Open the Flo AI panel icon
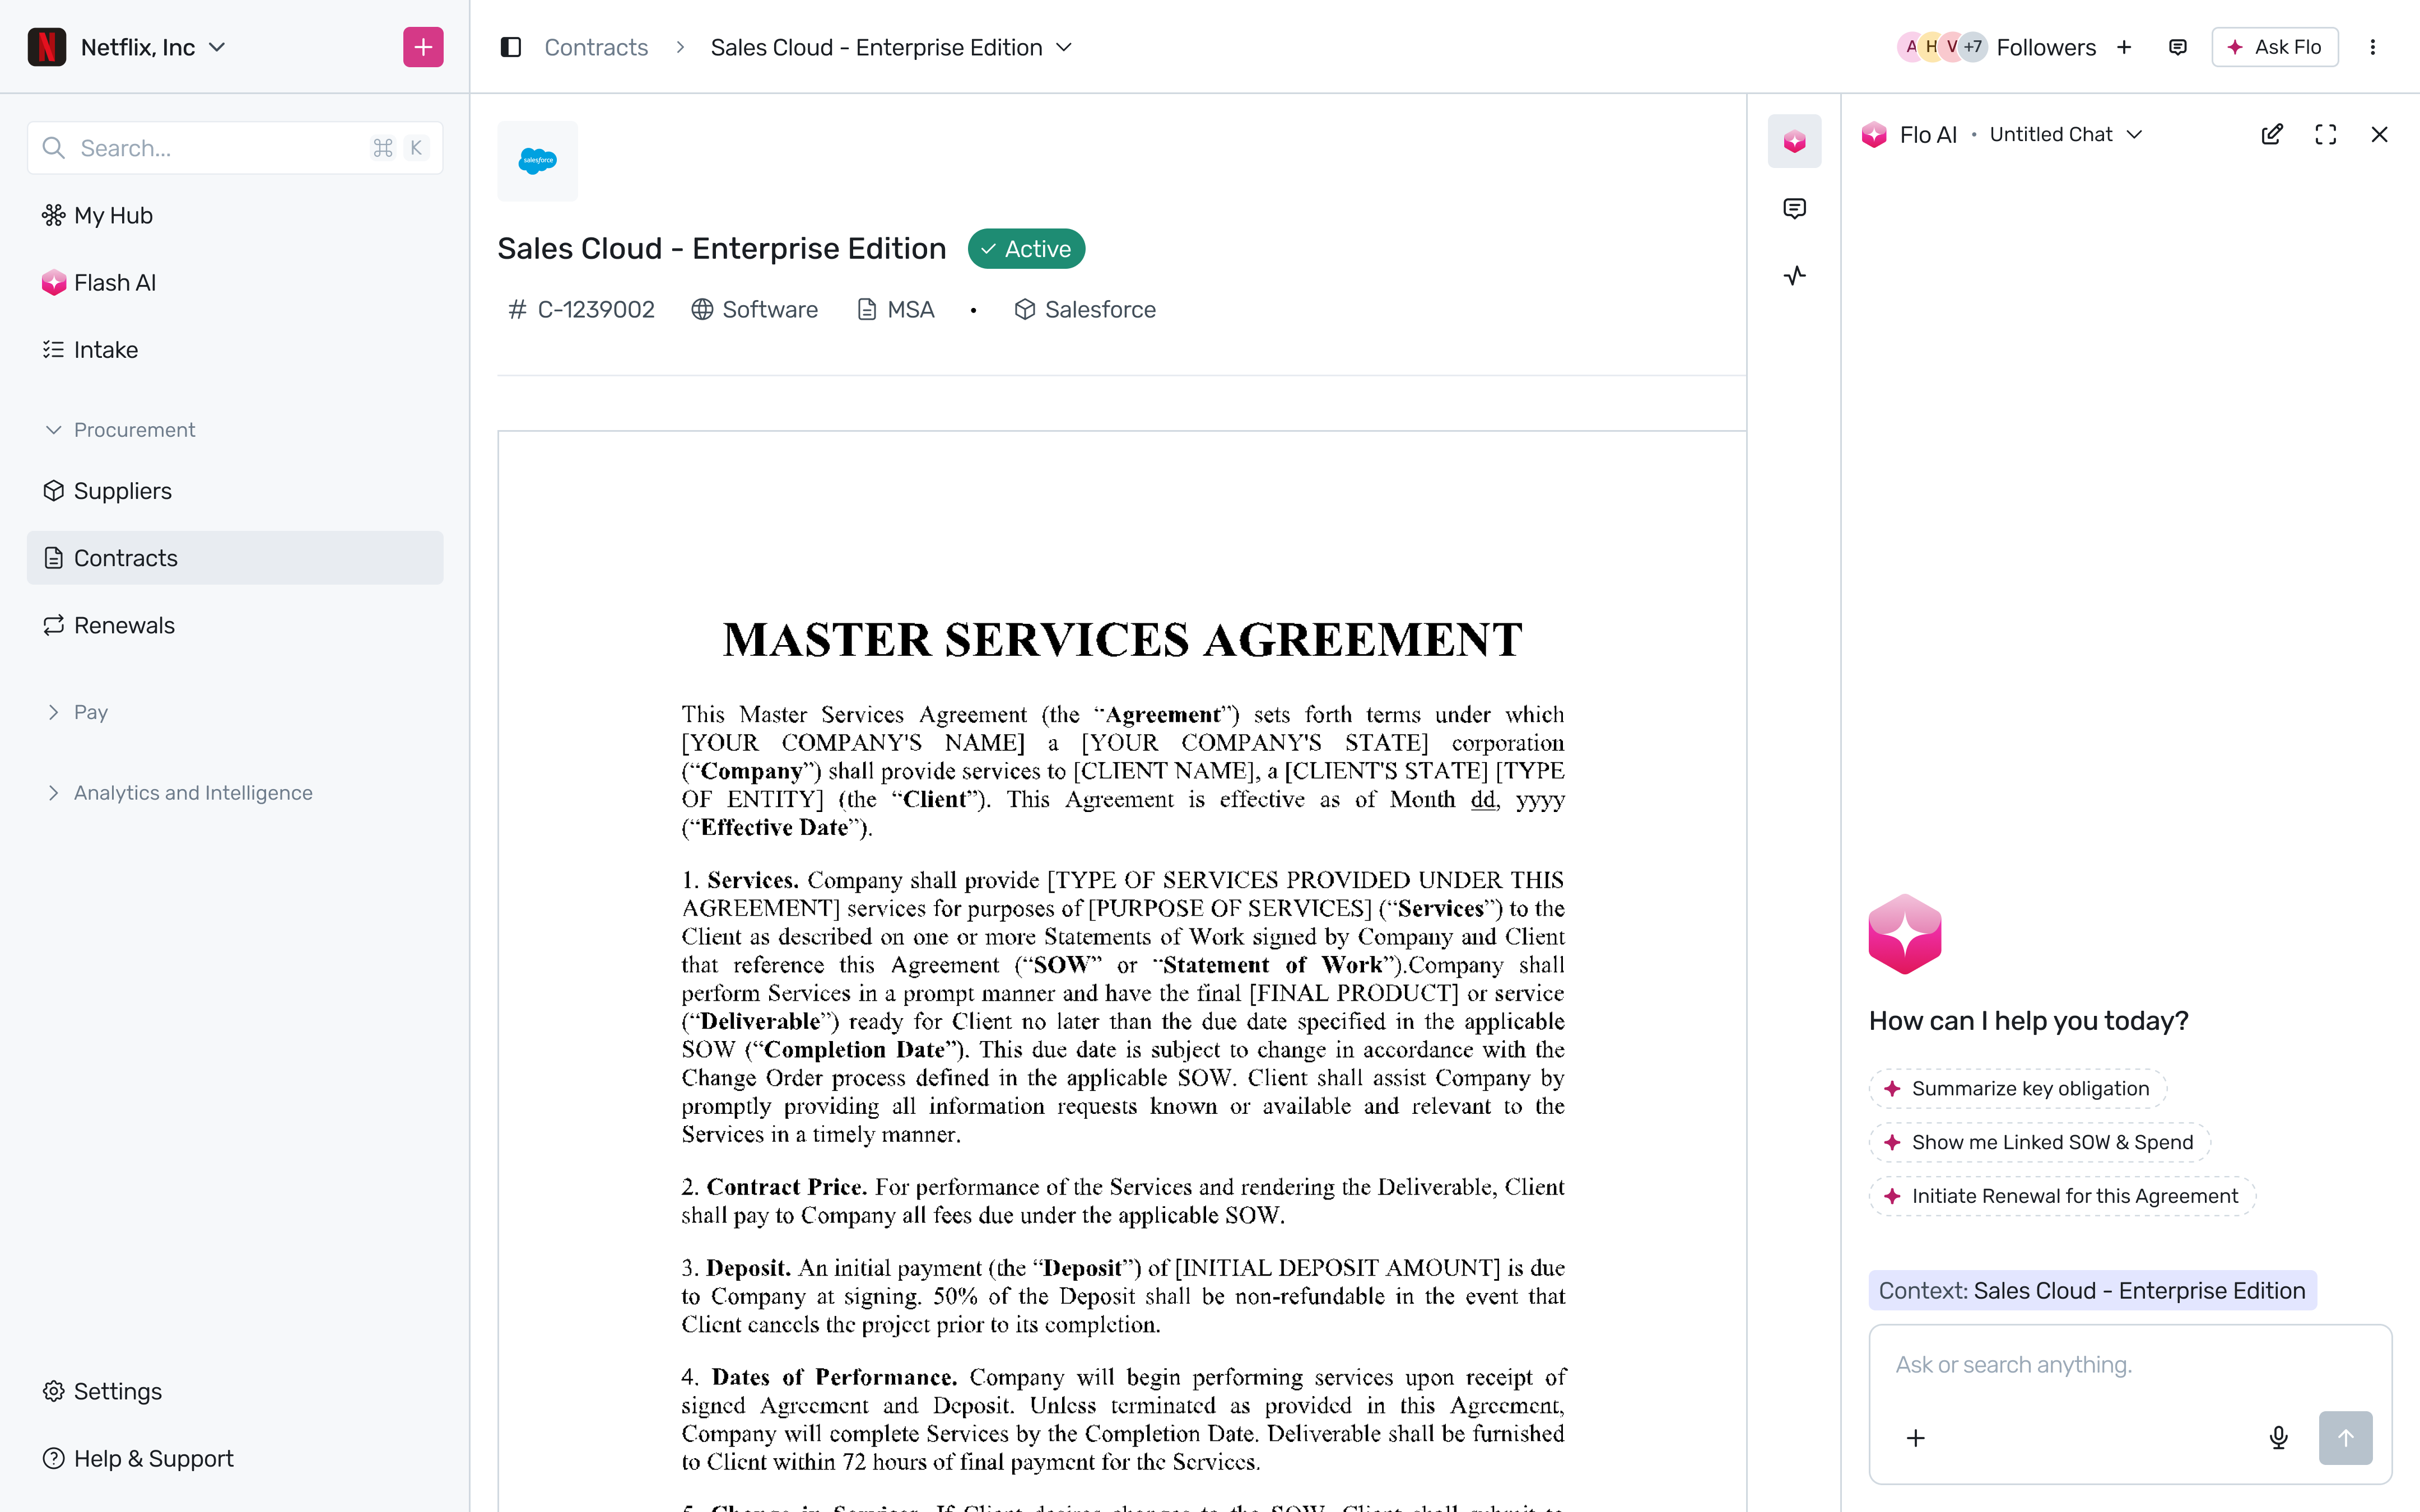 point(1794,141)
